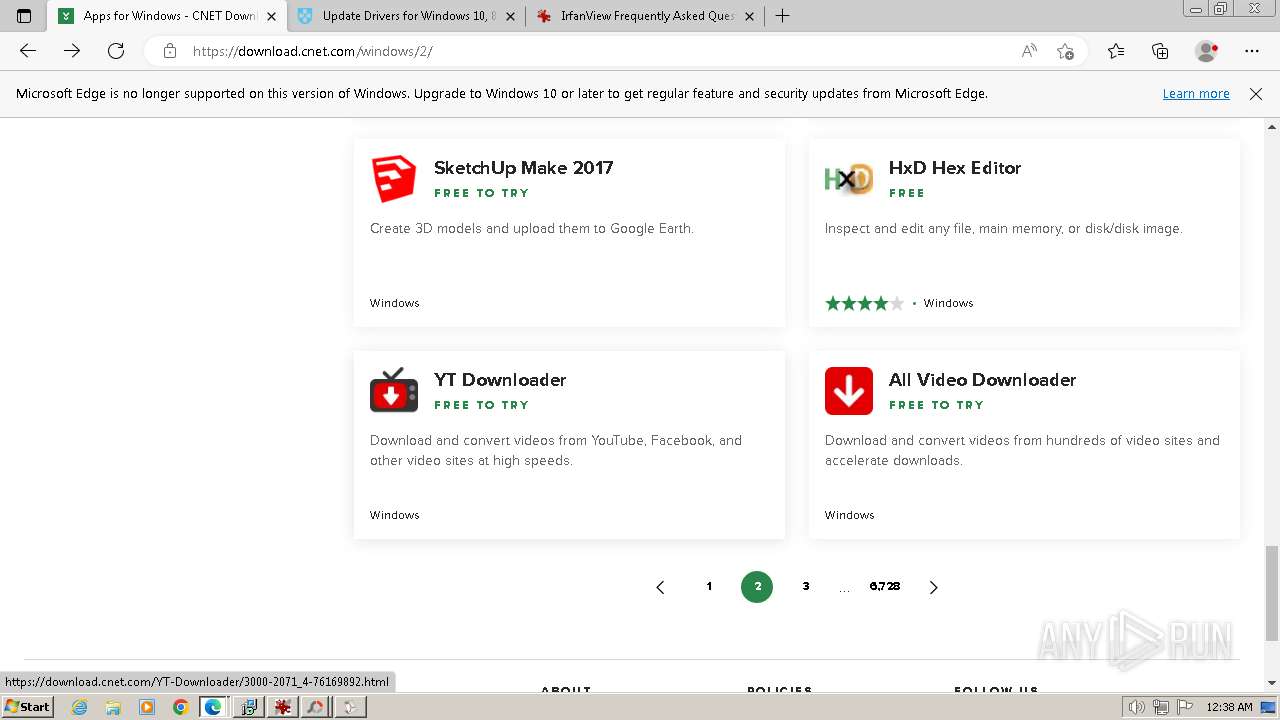The width and height of the screenshot is (1280, 720).
Task: Launch Google Chrome from taskbar
Action: (181, 707)
